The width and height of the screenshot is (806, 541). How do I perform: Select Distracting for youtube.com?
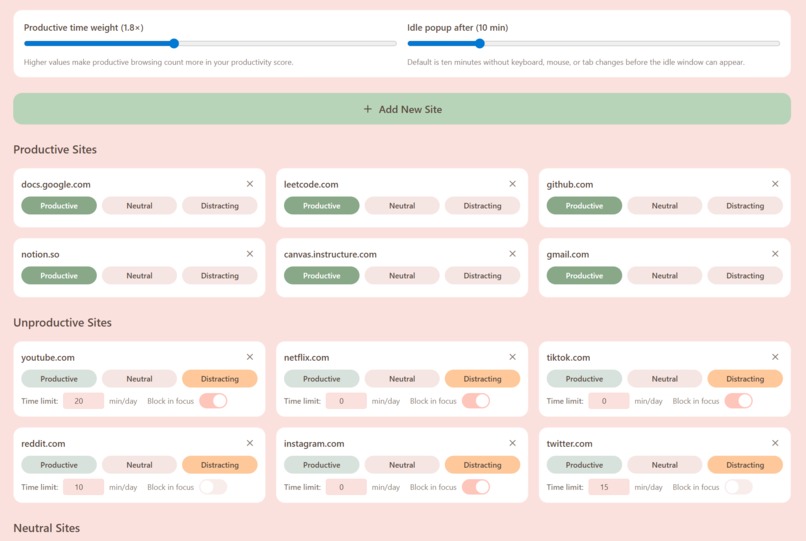[219, 379]
